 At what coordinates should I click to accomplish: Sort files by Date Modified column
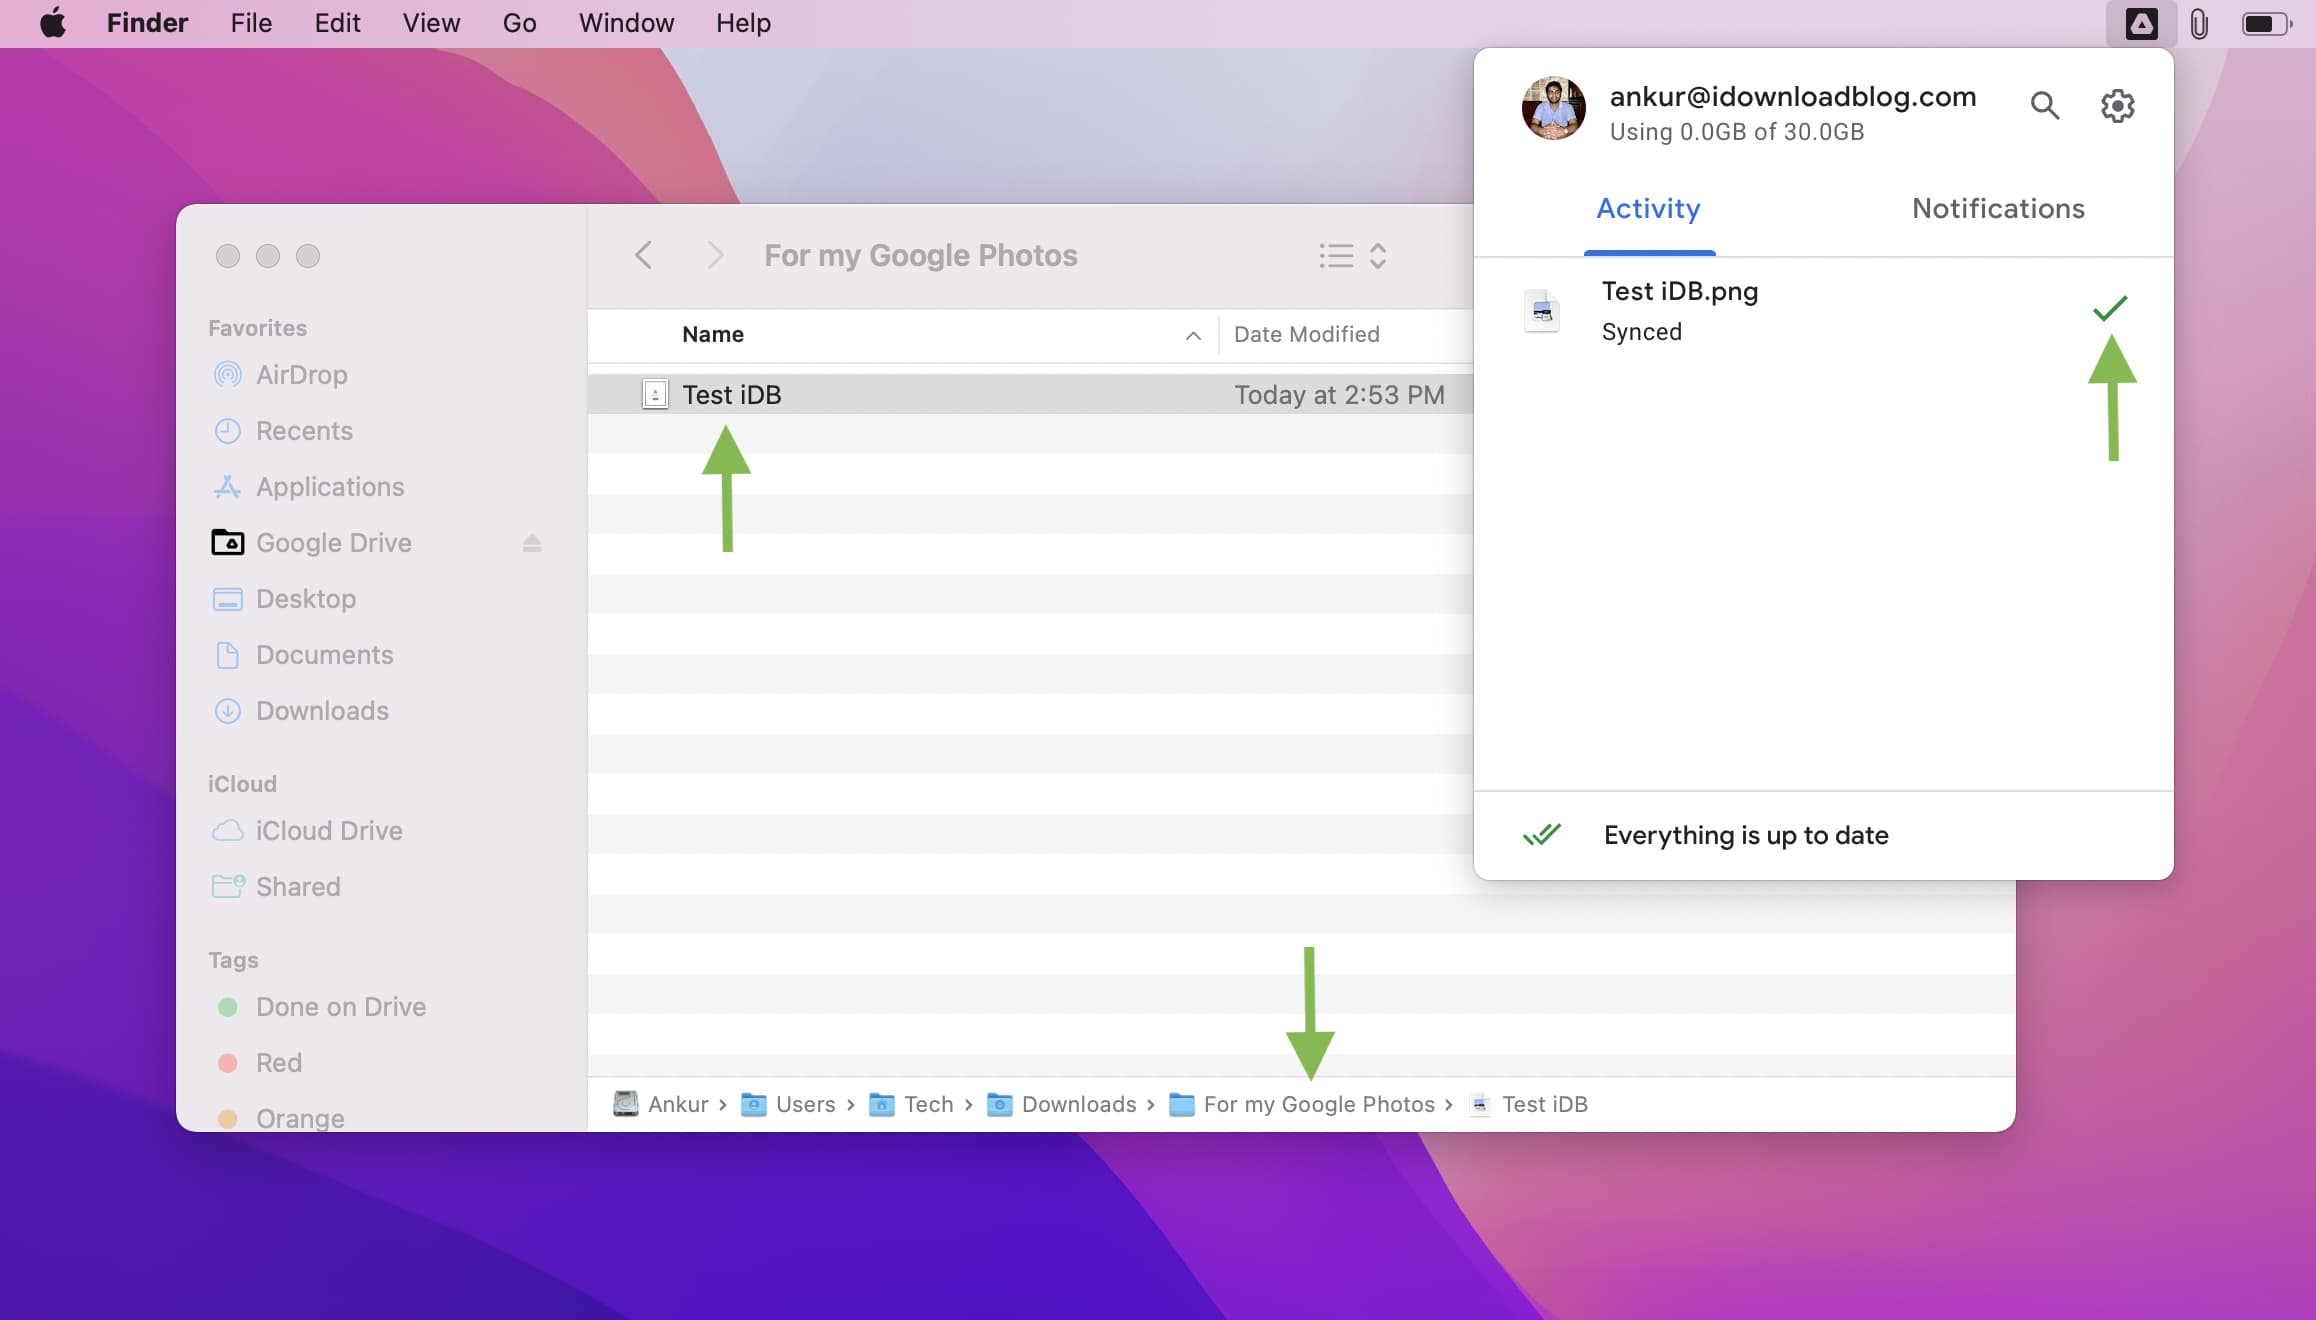click(x=1306, y=335)
